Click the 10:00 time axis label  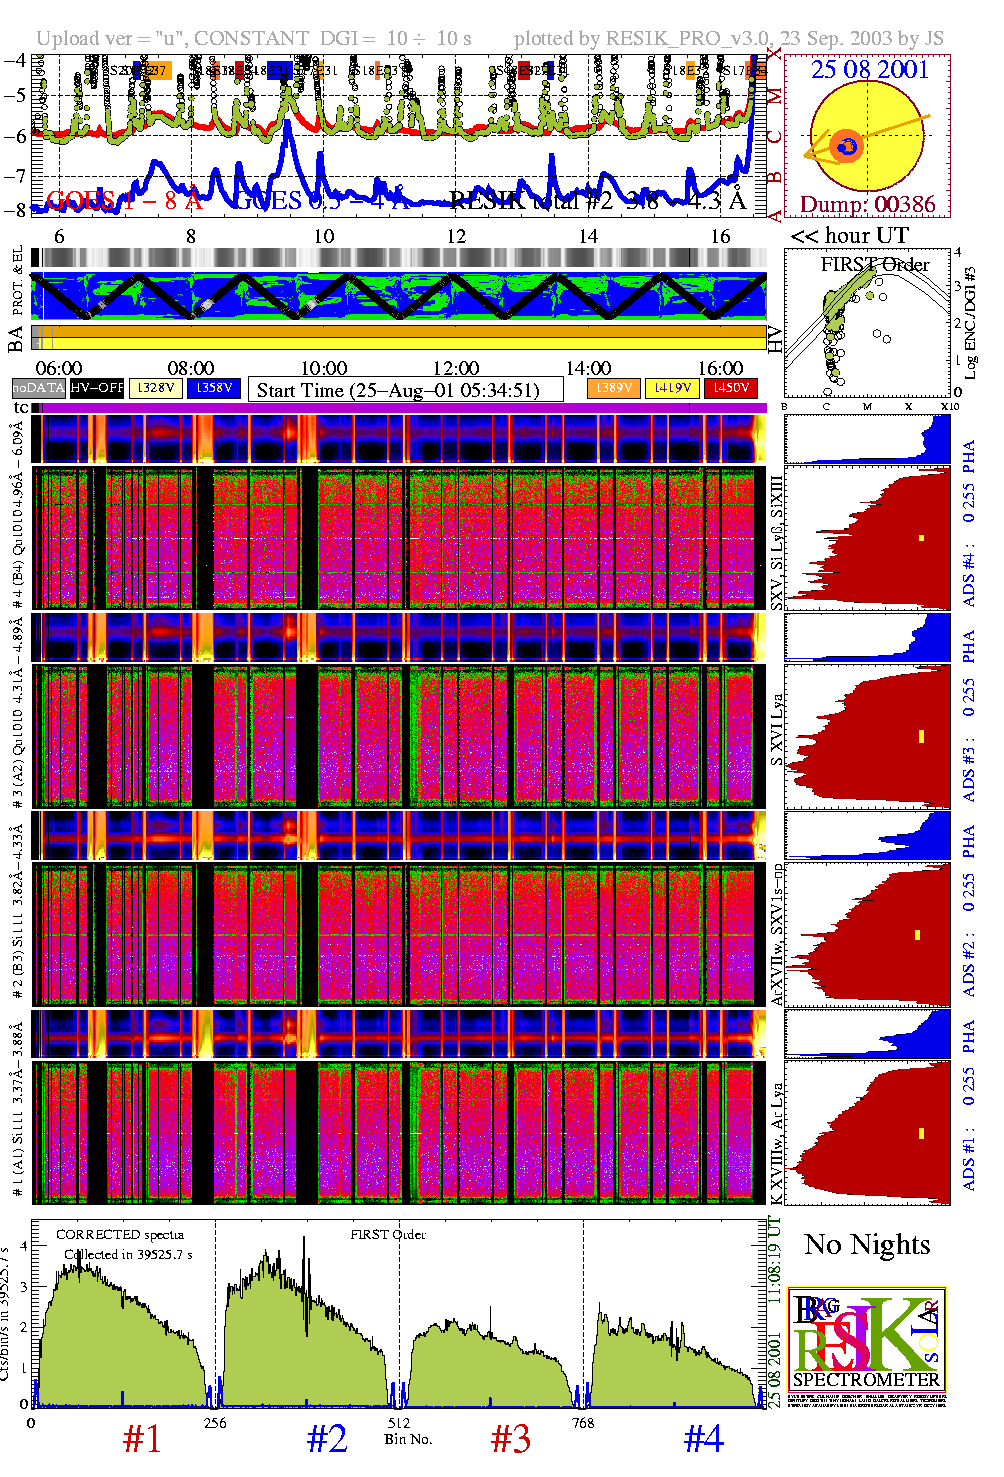324,368
